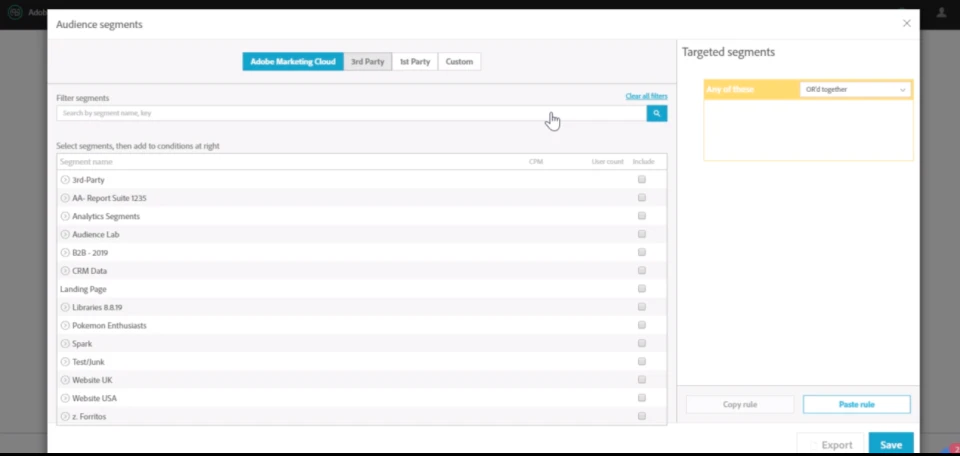
Task: Click the Any of these rule header
Action: [730, 89]
